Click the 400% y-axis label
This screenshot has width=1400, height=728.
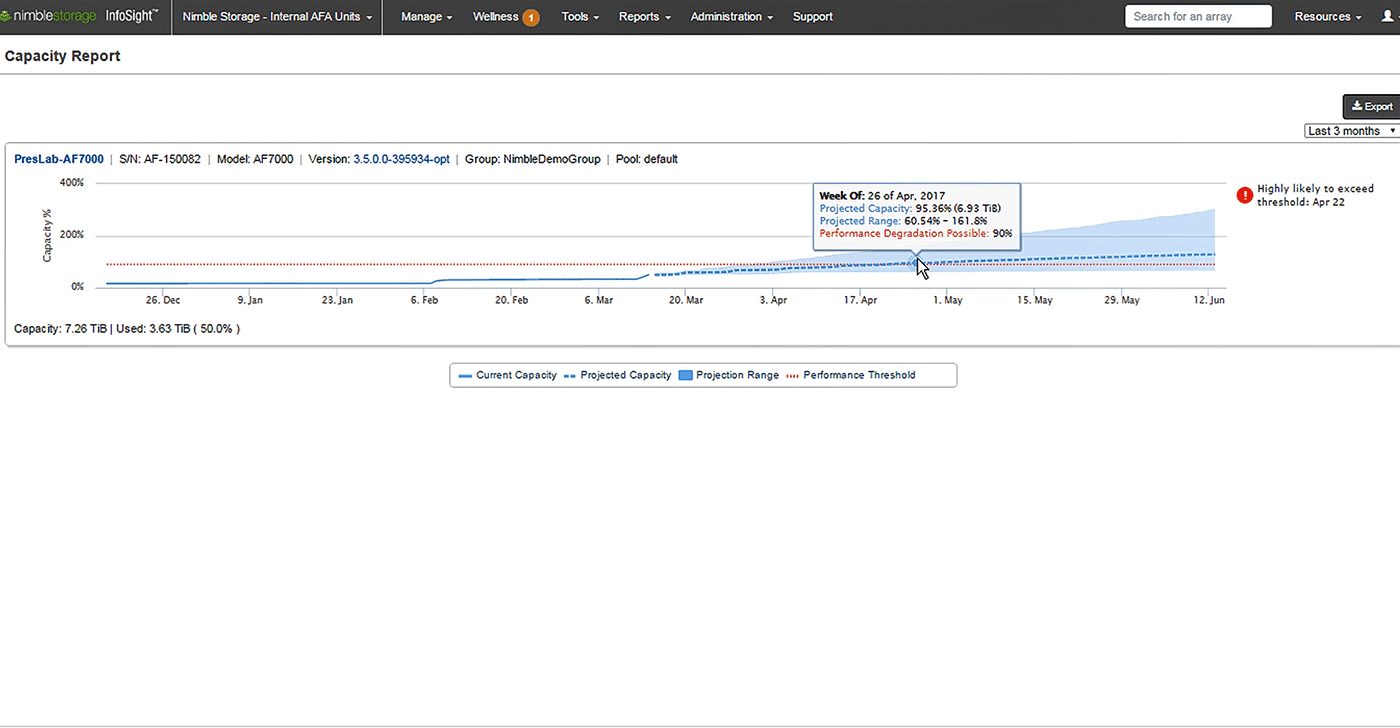pos(72,183)
